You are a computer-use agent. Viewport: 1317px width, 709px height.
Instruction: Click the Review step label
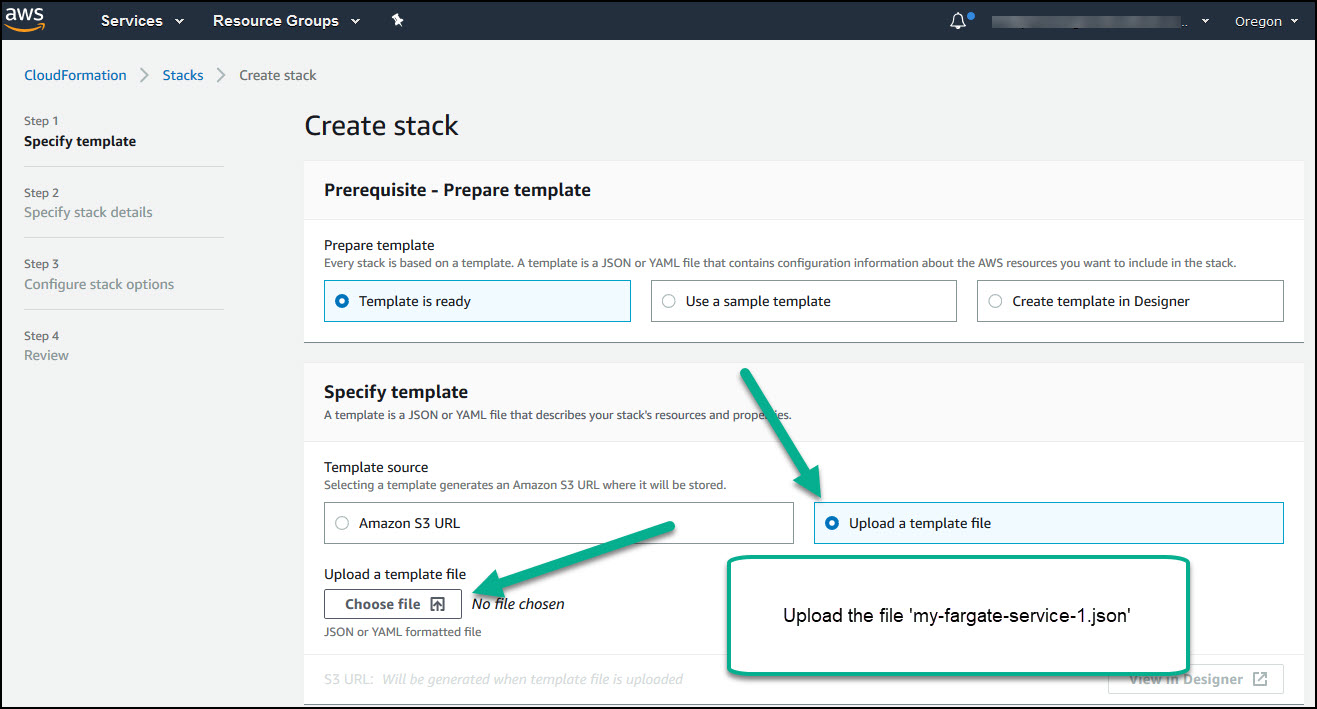46,355
